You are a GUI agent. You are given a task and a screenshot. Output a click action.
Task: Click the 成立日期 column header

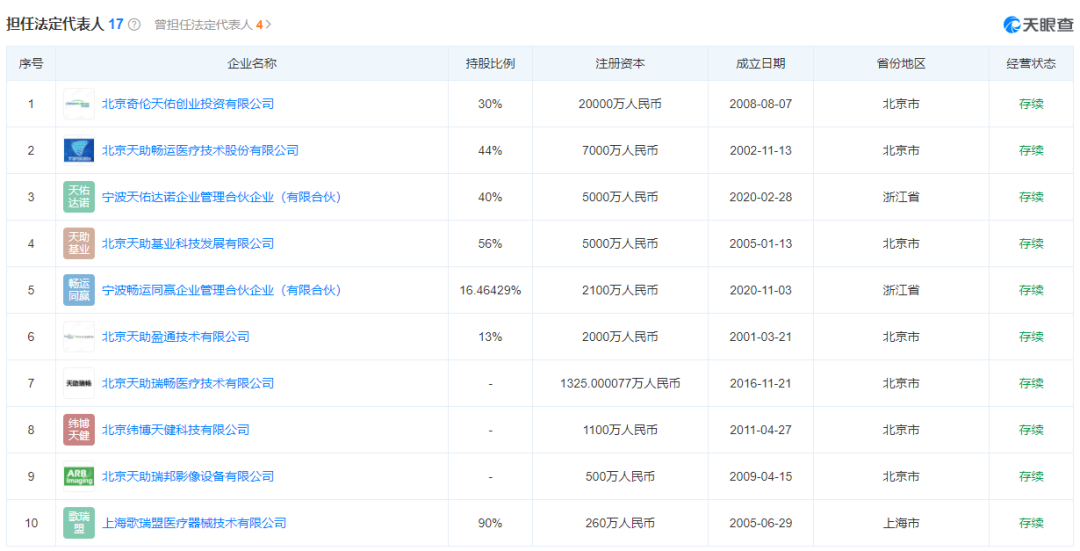pos(760,63)
